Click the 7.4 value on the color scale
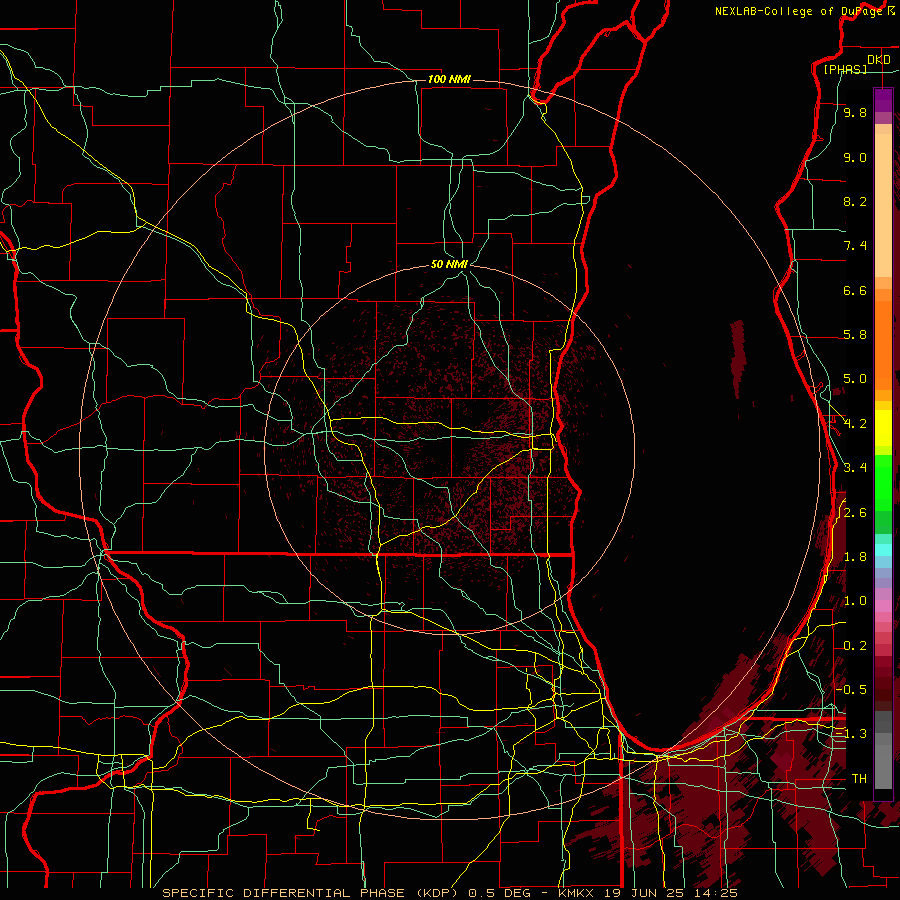 pyautogui.click(x=855, y=246)
